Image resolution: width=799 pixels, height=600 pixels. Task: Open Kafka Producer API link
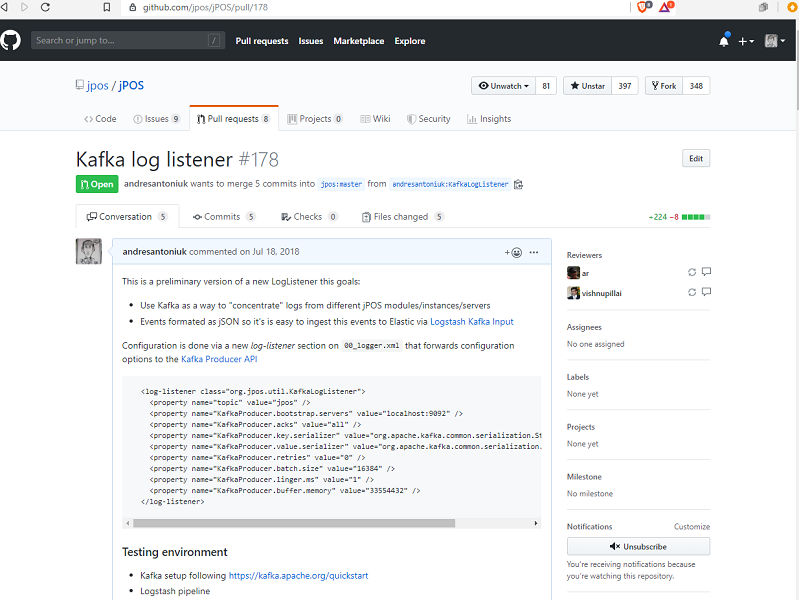tap(219, 359)
